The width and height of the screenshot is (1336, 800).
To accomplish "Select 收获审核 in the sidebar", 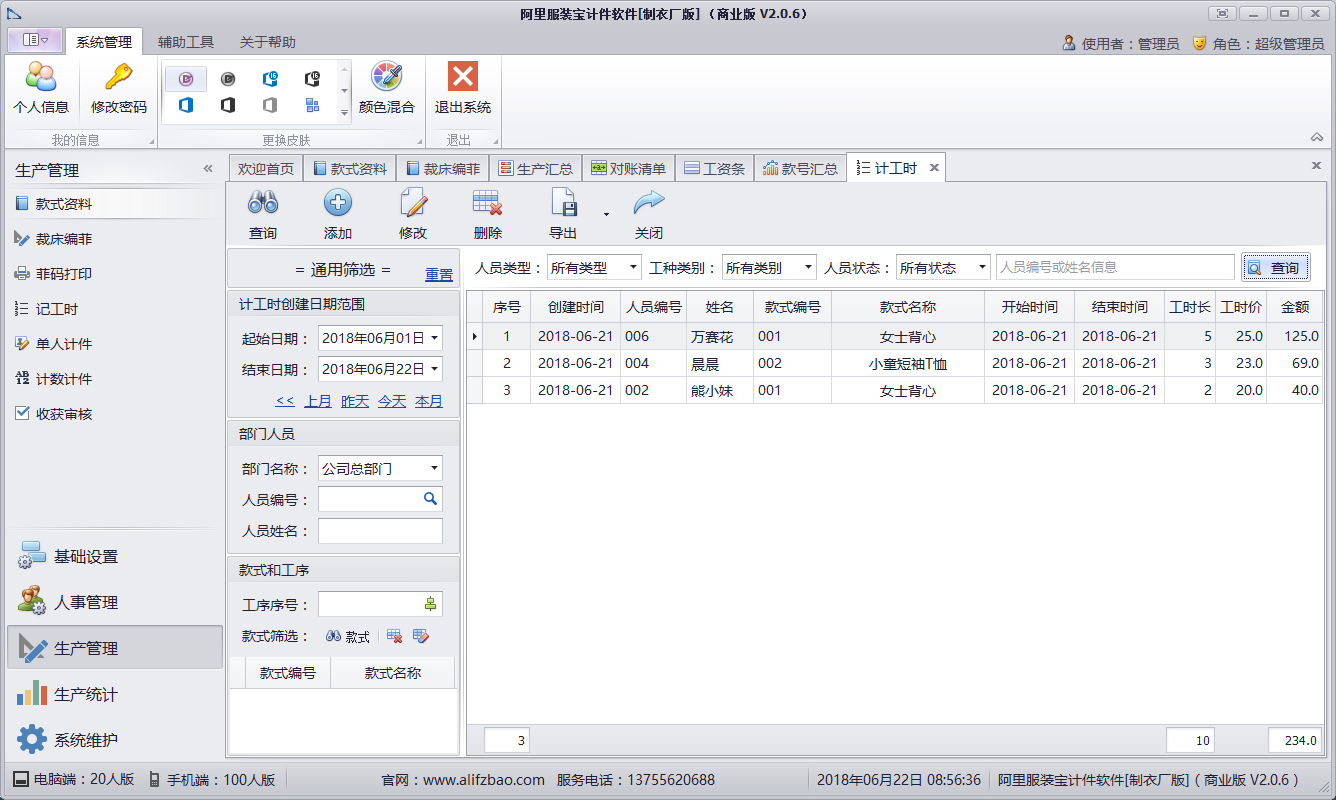I will pyautogui.click(x=64, y=414).
